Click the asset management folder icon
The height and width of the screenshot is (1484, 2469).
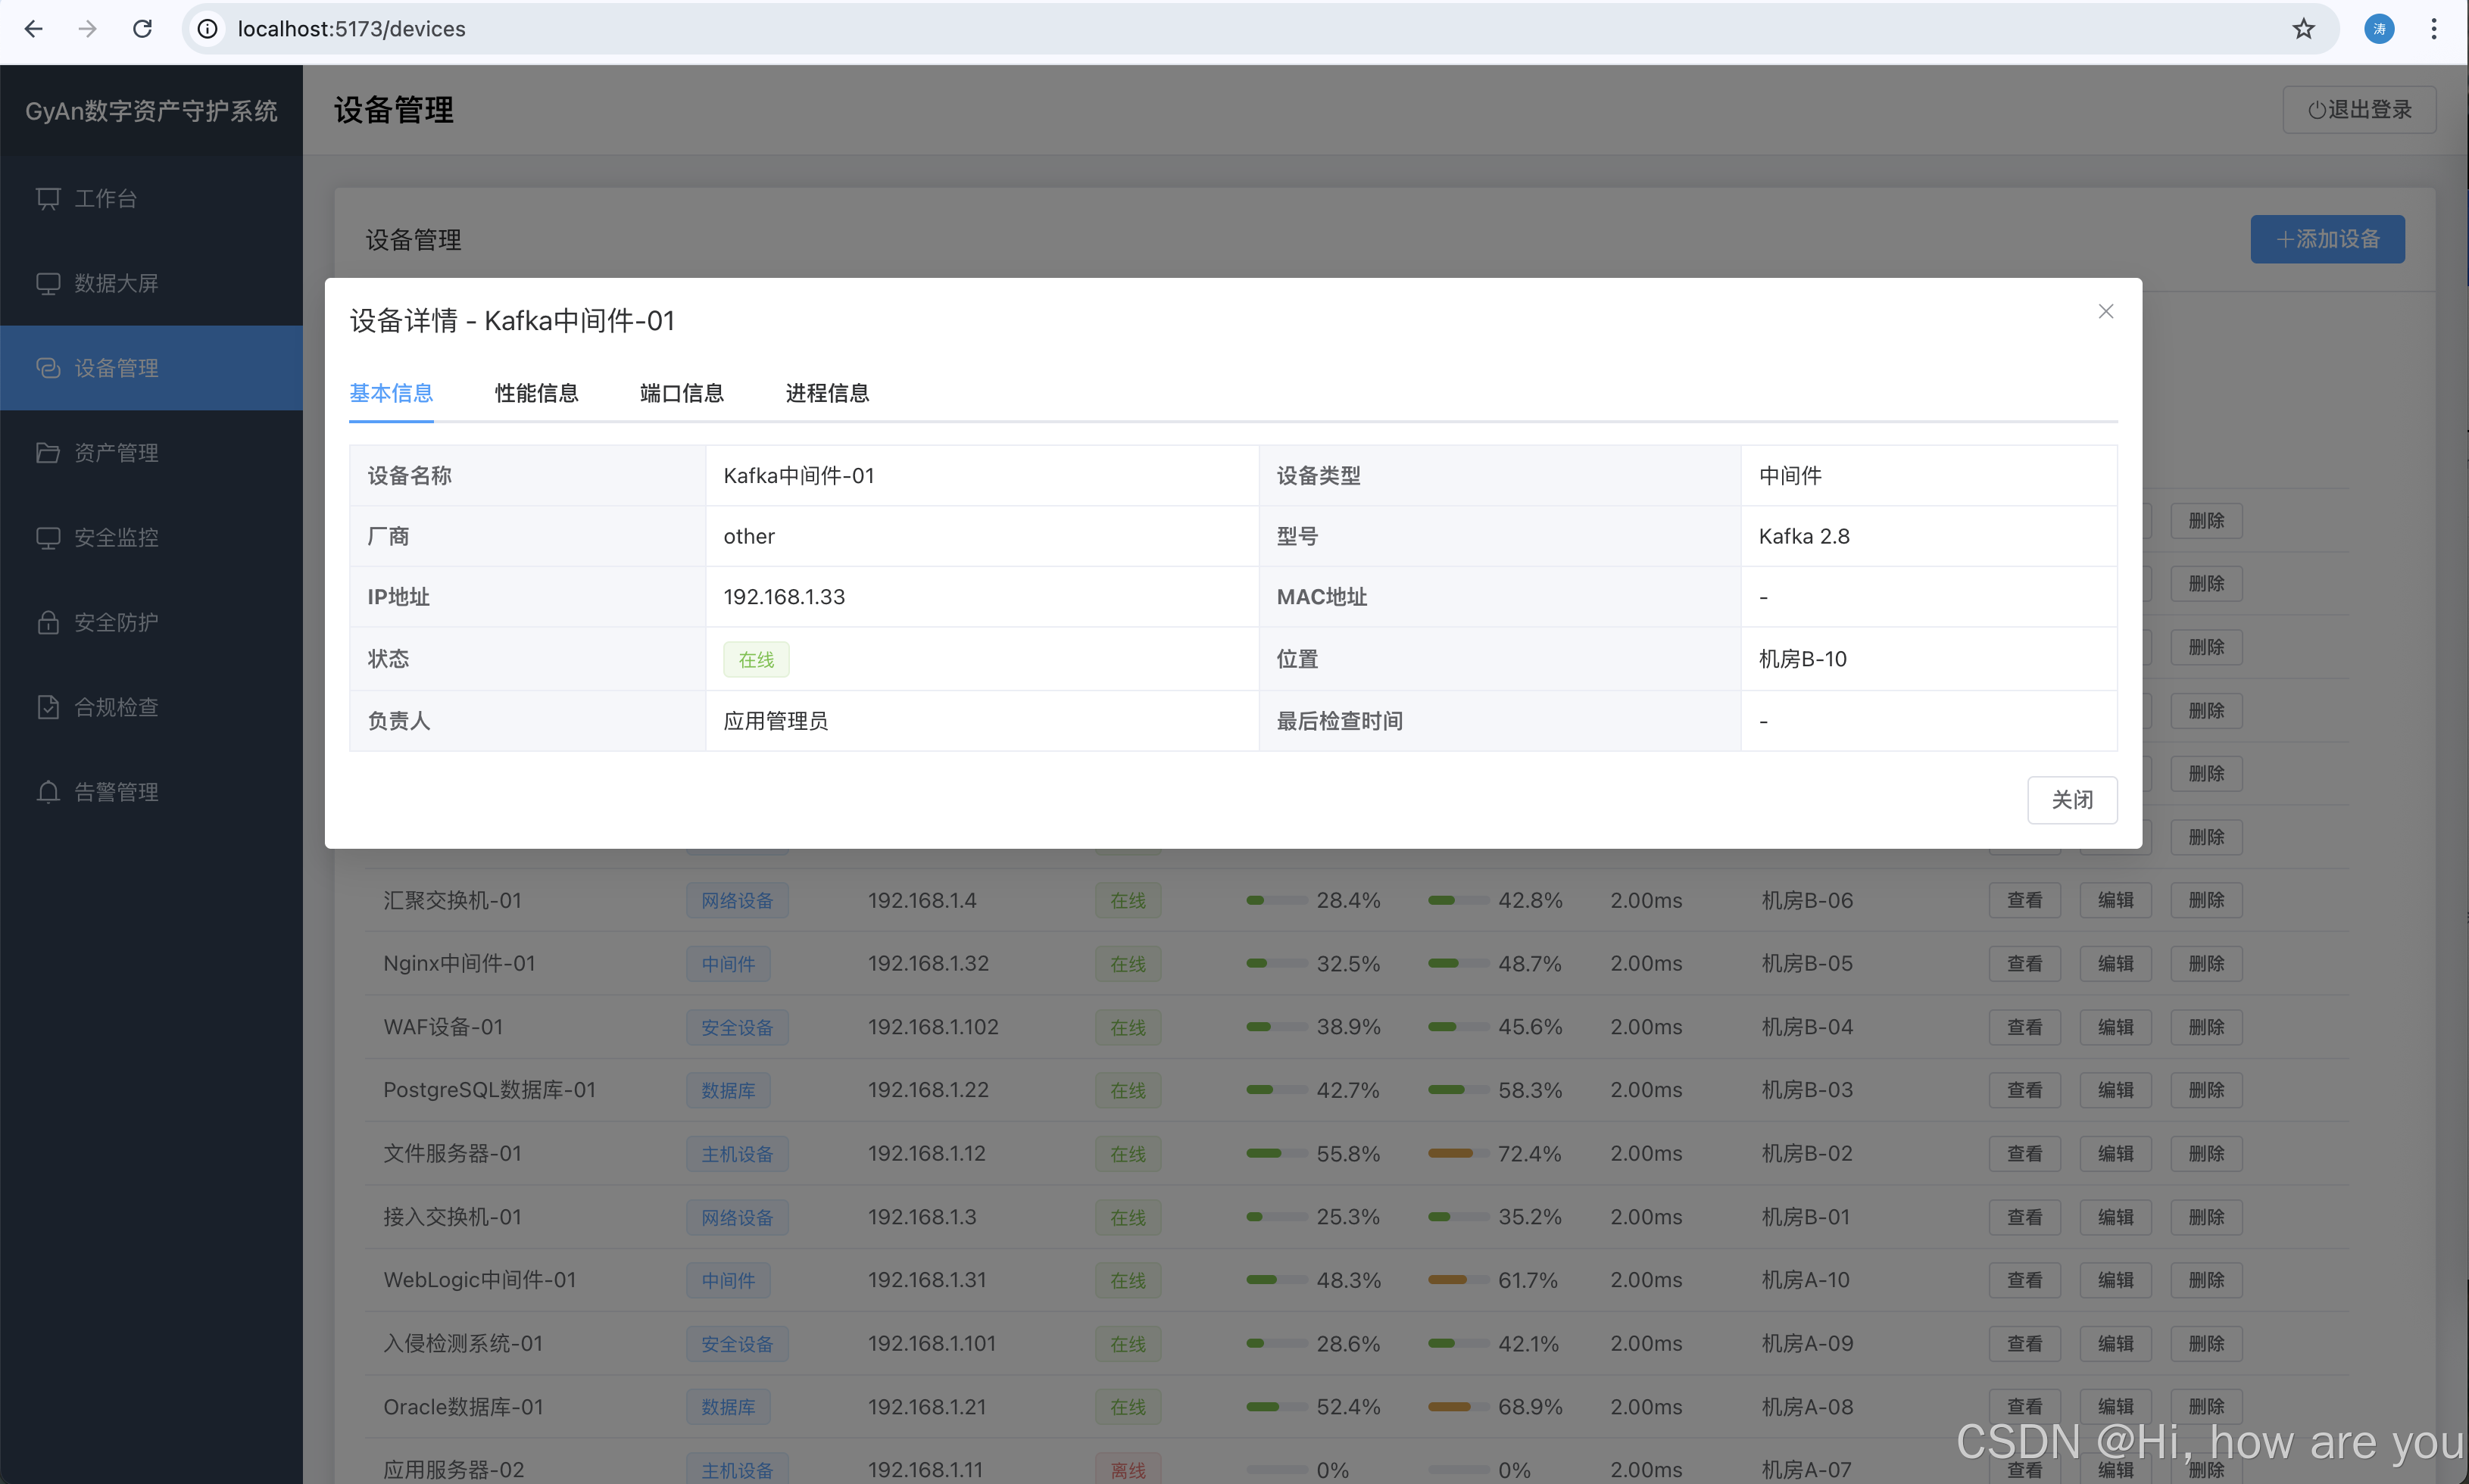coord(48,453)
